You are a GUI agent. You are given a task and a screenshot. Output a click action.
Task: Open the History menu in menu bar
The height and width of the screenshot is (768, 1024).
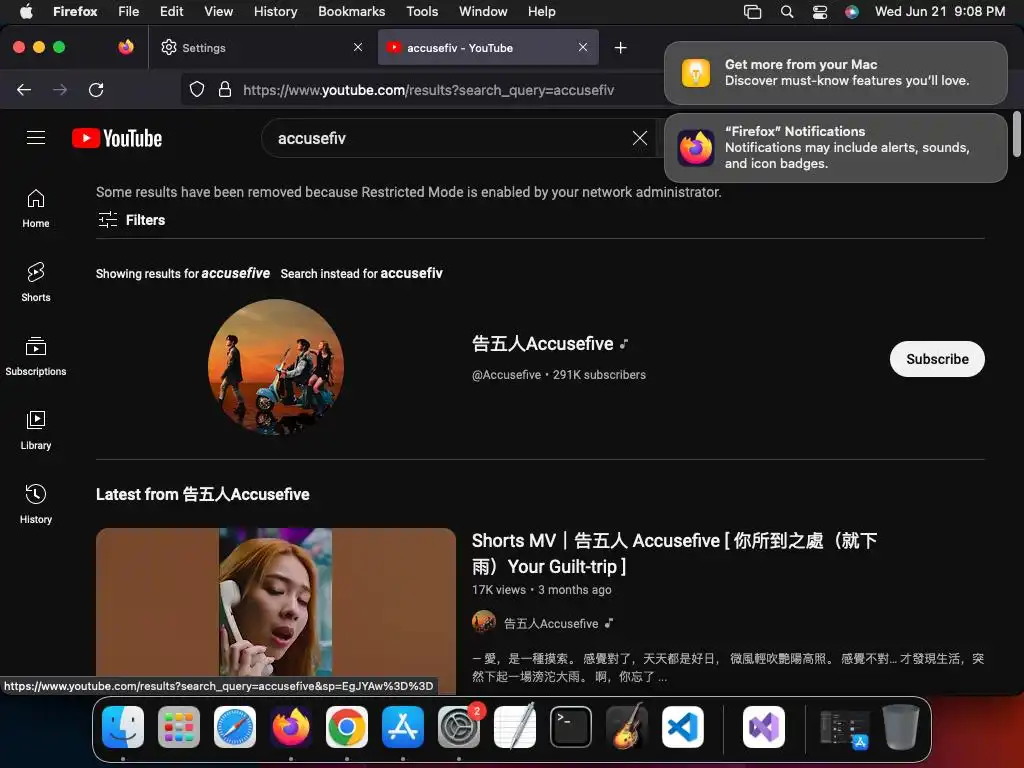276,12
